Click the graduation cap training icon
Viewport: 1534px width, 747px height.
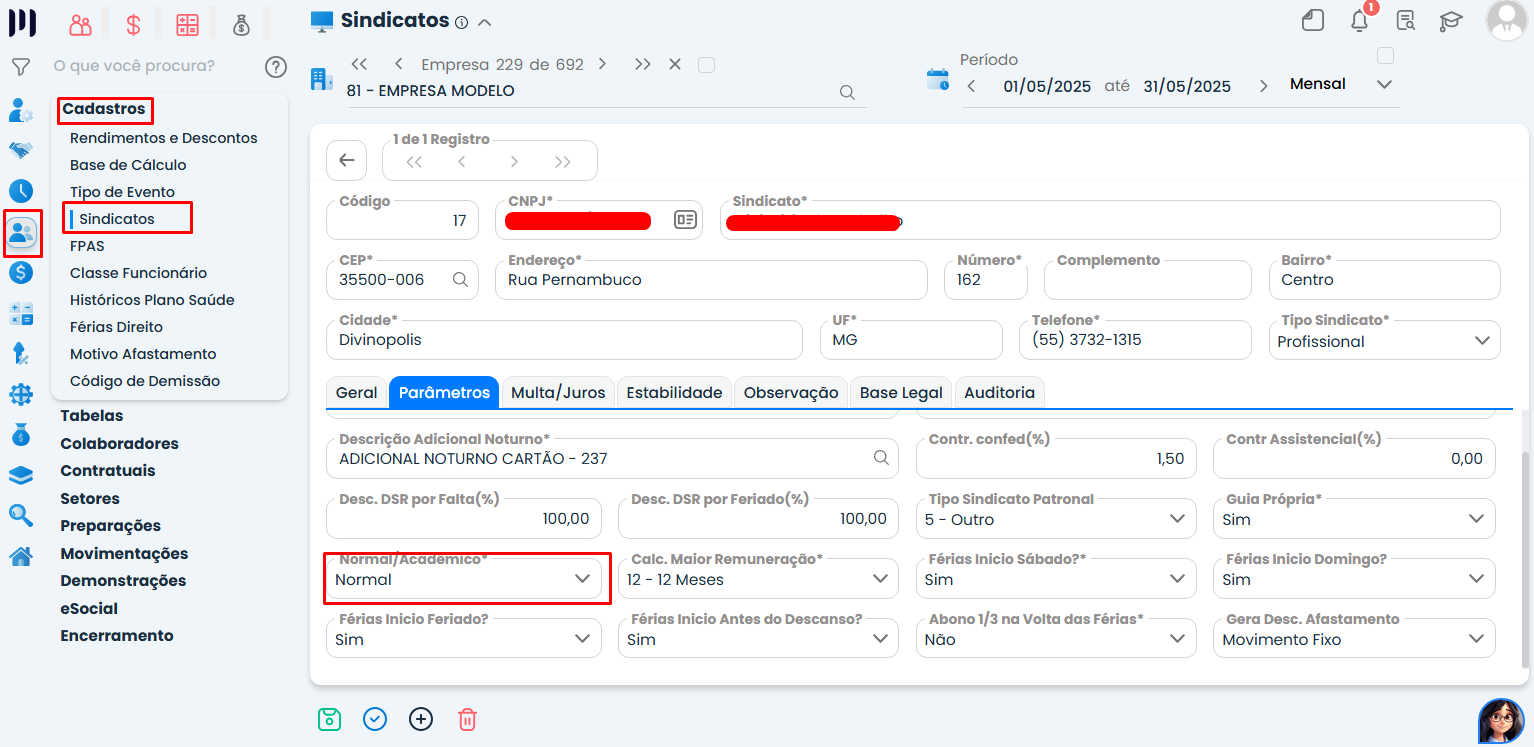[x=1450, y=21]
